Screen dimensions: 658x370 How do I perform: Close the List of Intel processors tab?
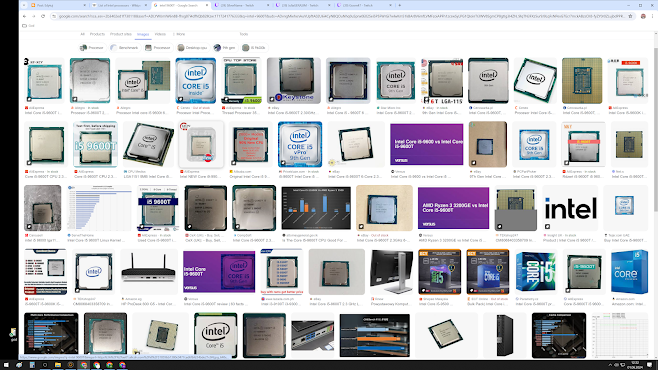coord(146,5)
